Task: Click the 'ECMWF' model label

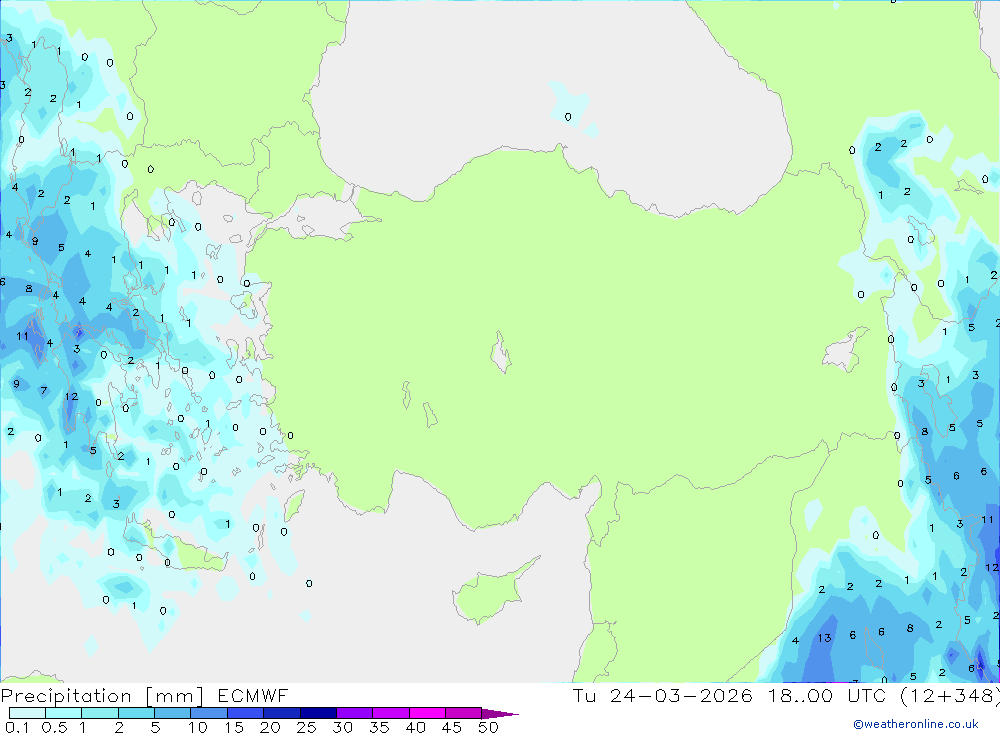Action: (x=253, y=696)
